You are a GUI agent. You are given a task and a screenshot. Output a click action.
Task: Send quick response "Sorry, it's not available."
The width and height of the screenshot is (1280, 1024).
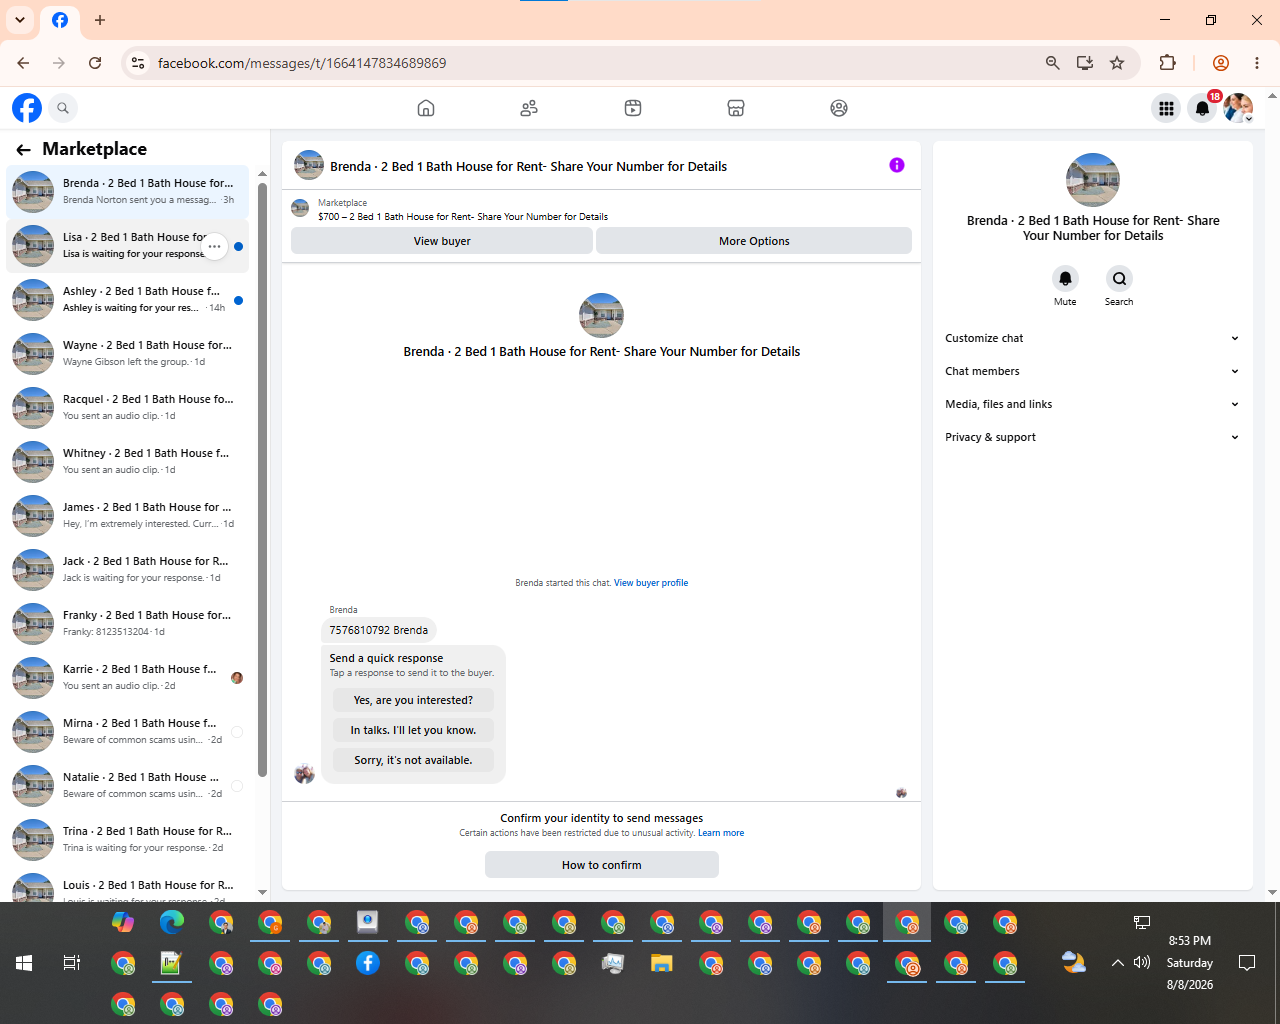click(x=413, y=760)
